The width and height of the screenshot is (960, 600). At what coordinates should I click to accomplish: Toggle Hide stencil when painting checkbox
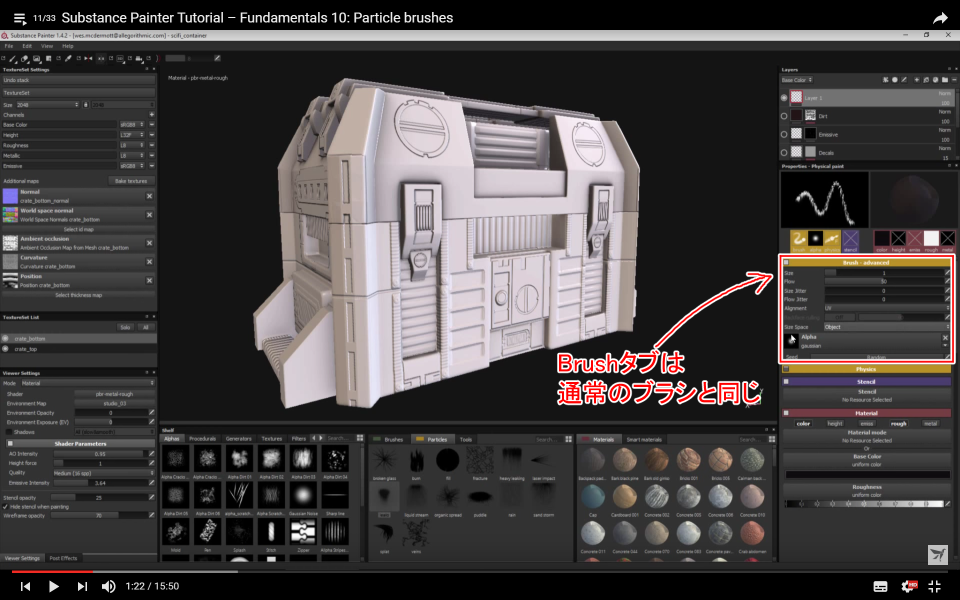[x=6, y=507]
